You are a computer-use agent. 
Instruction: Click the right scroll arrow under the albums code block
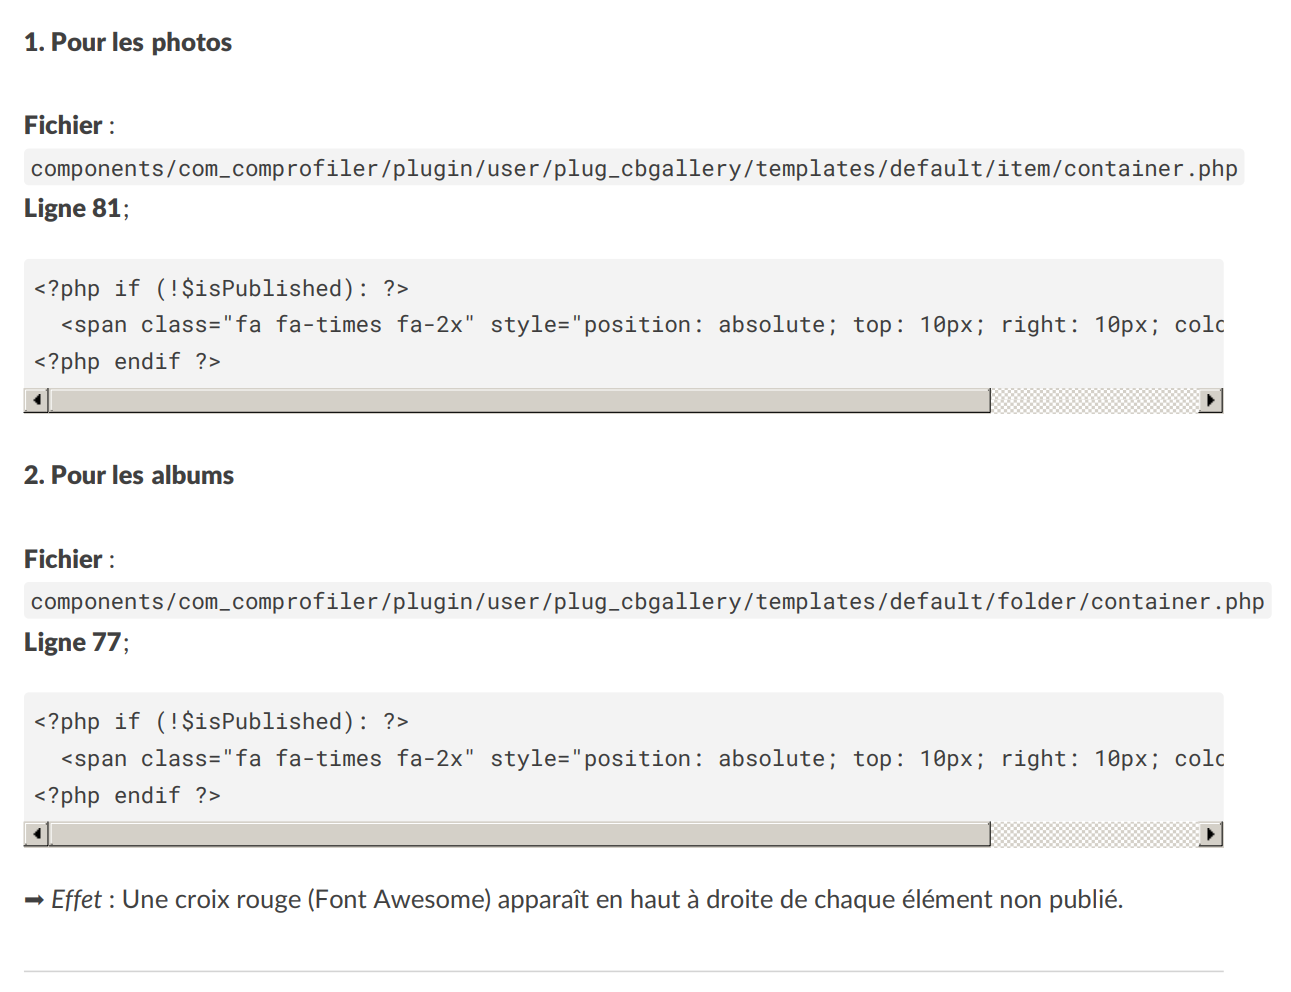point(1211,834)
